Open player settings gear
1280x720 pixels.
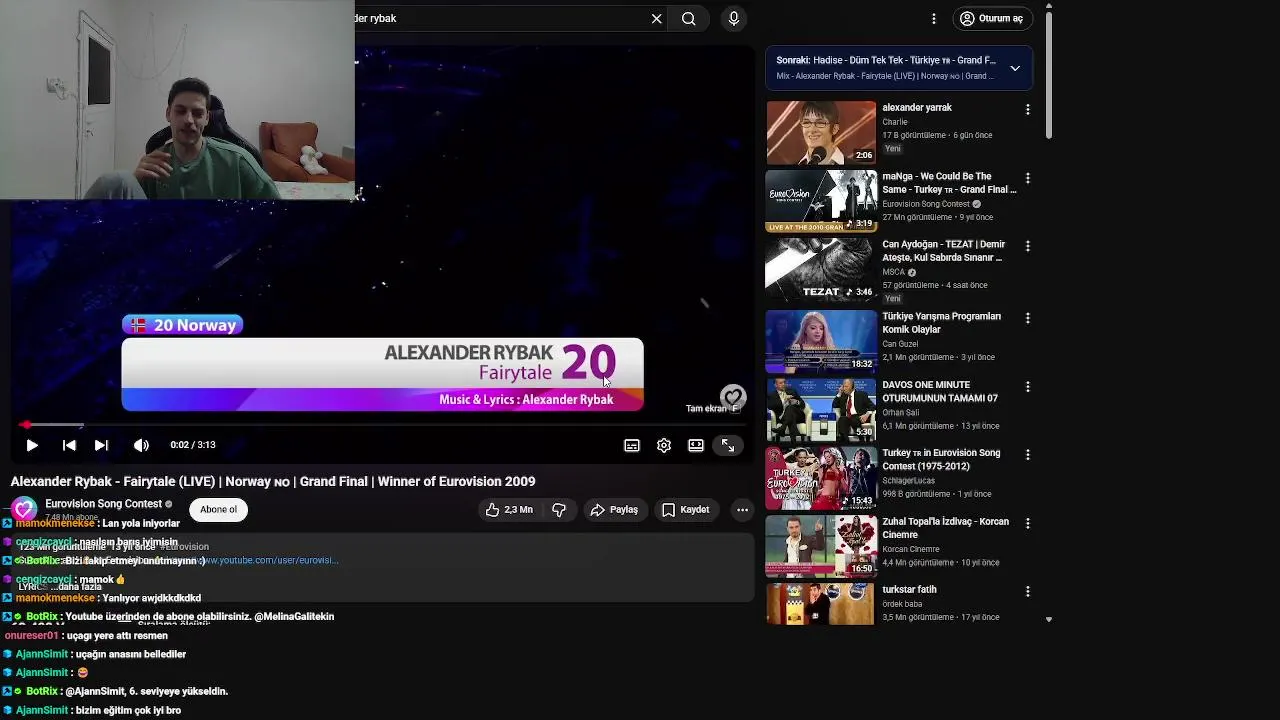tap(664, 445)
